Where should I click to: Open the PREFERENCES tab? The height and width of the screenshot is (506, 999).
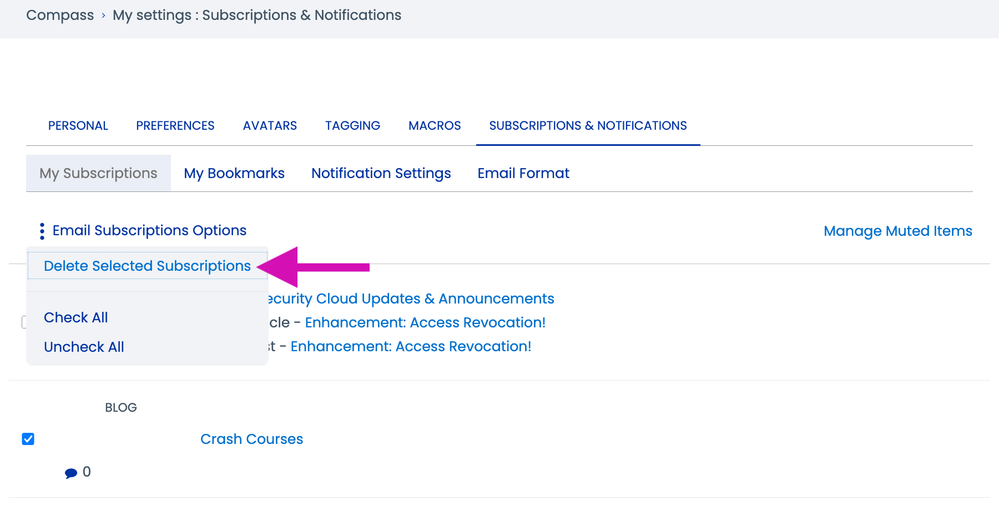click(175, 126)
